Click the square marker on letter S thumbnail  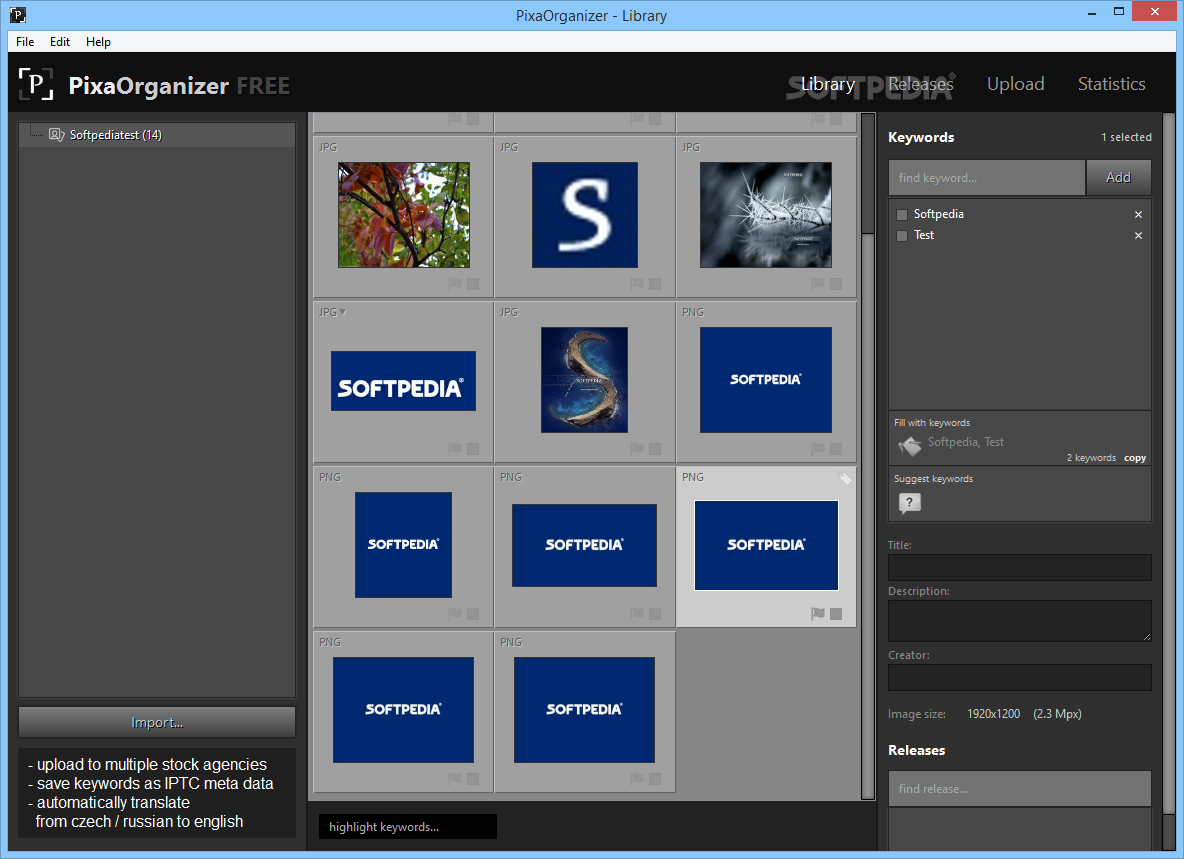click(655, 284)
